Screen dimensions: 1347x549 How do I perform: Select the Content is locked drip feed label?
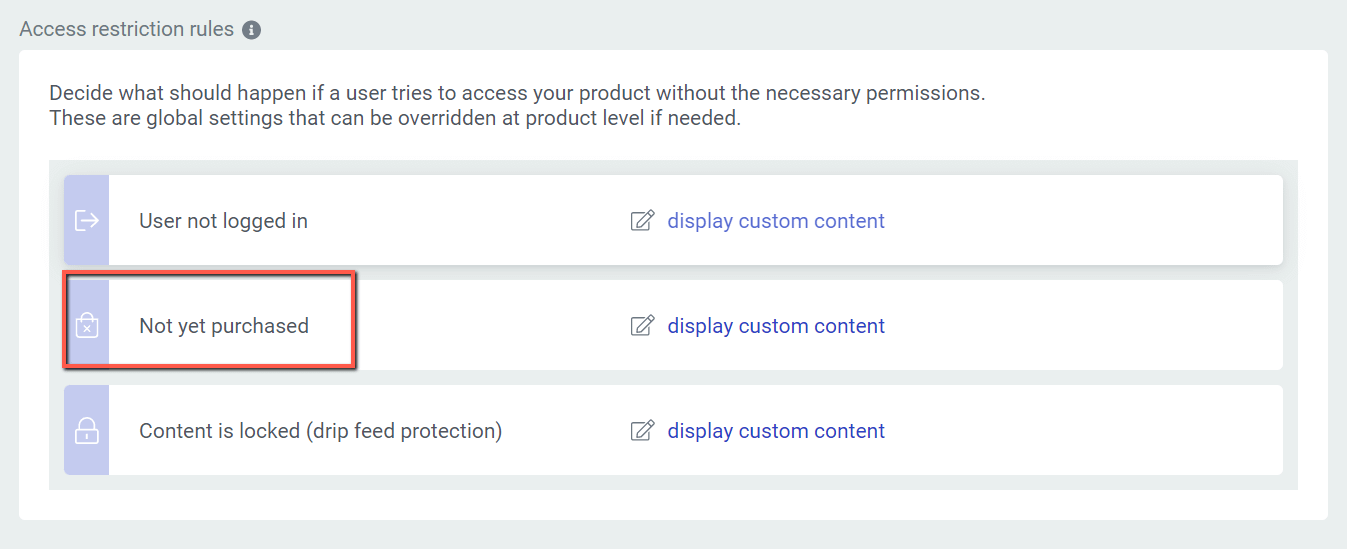pos(320,431)
